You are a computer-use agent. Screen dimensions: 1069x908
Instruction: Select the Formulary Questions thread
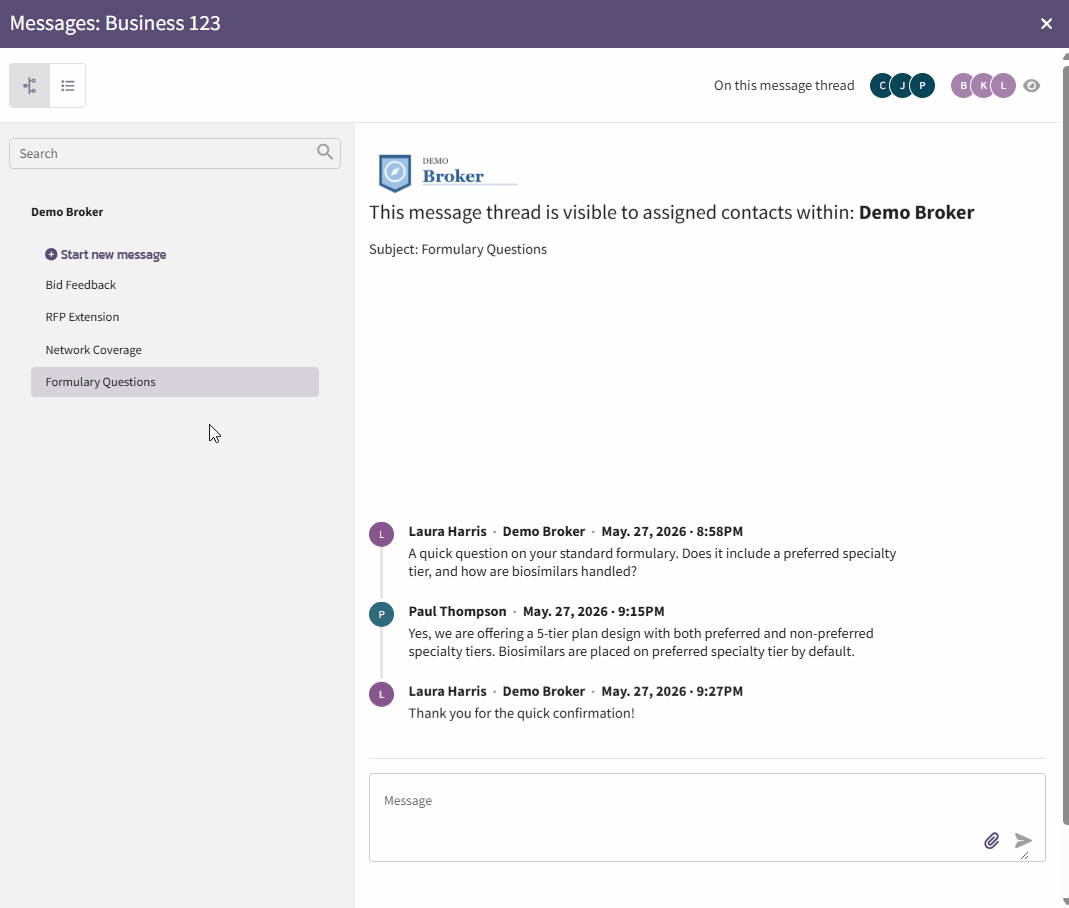(175, 382)
